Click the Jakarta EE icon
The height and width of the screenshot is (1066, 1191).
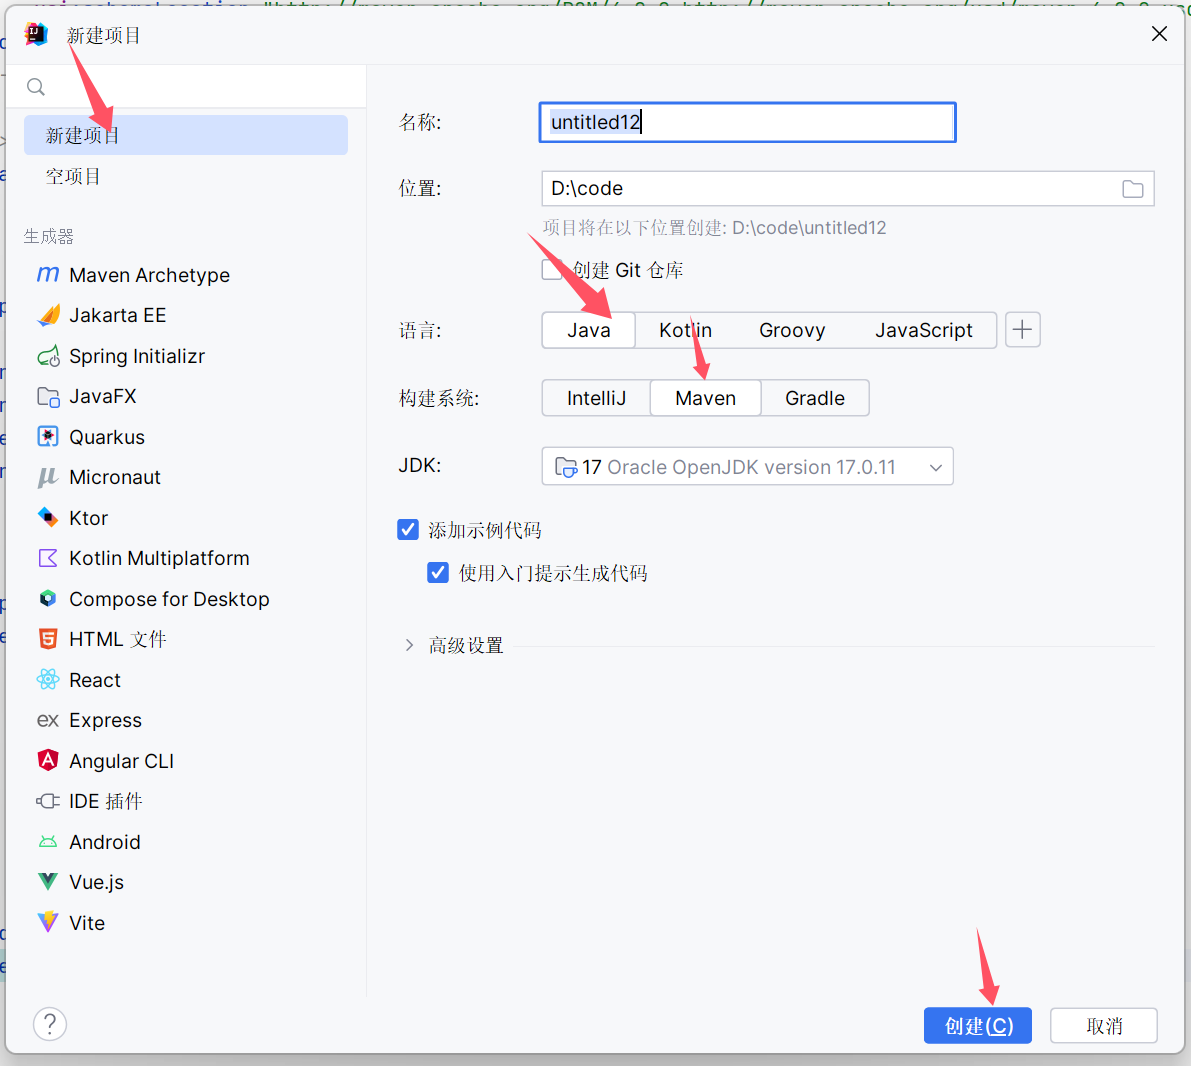point(48,315)
